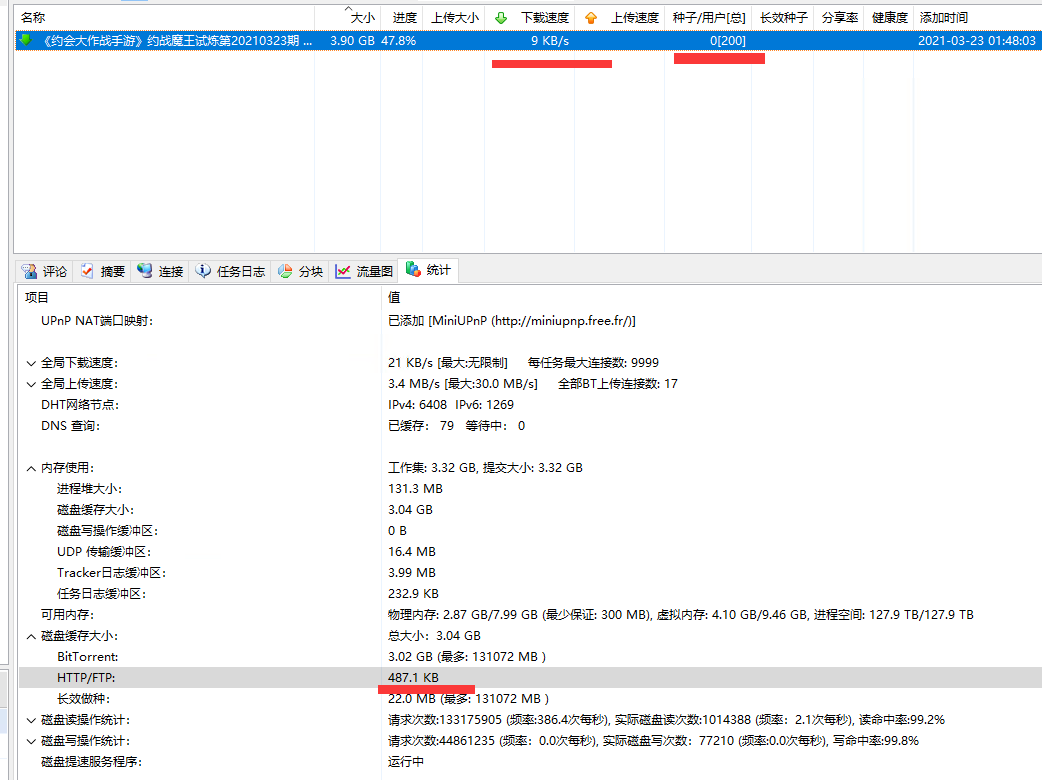The width and height of the screenshot is (1042, 780).
Task: Click the 流量图 tab's graph icon
Action: pos(343,271)
